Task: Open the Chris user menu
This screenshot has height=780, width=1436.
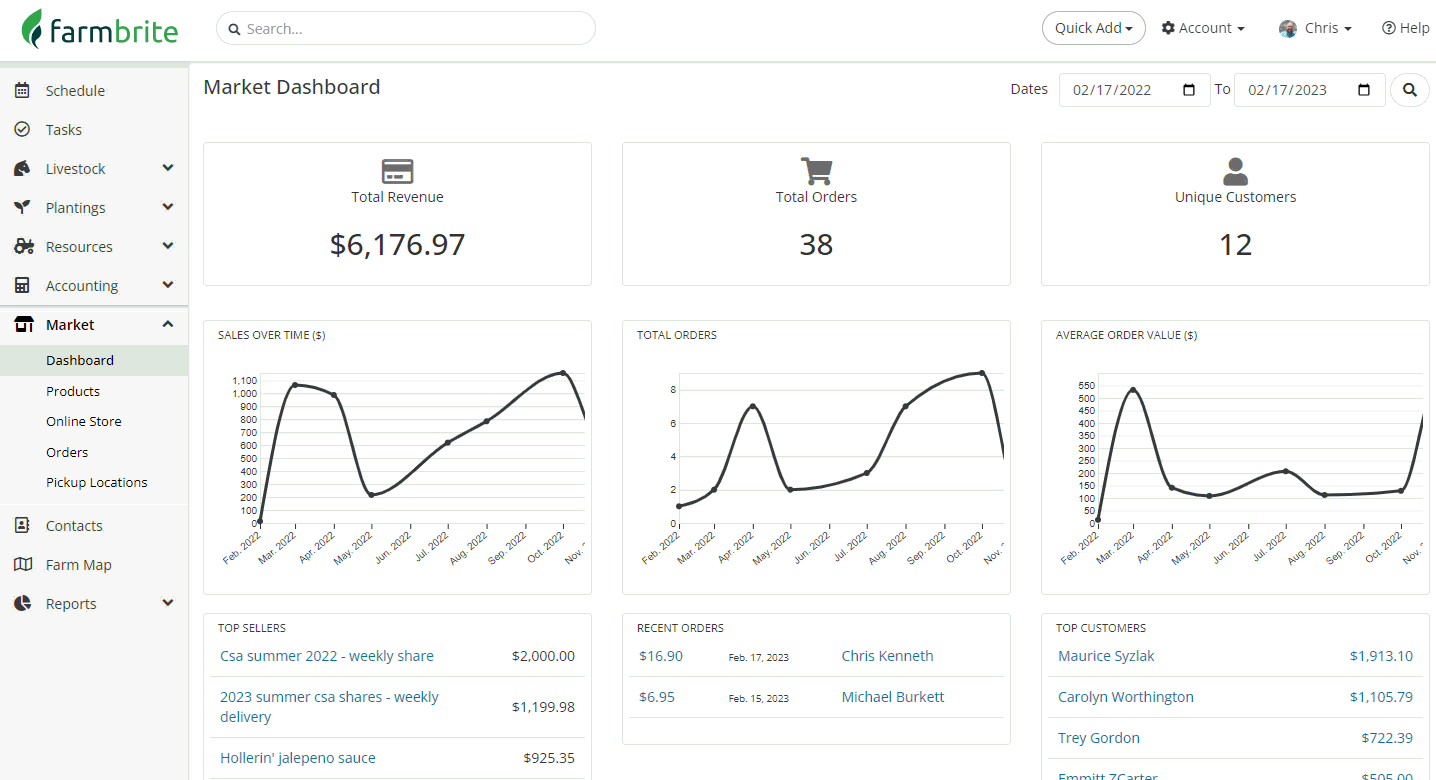Action: 1315,28
